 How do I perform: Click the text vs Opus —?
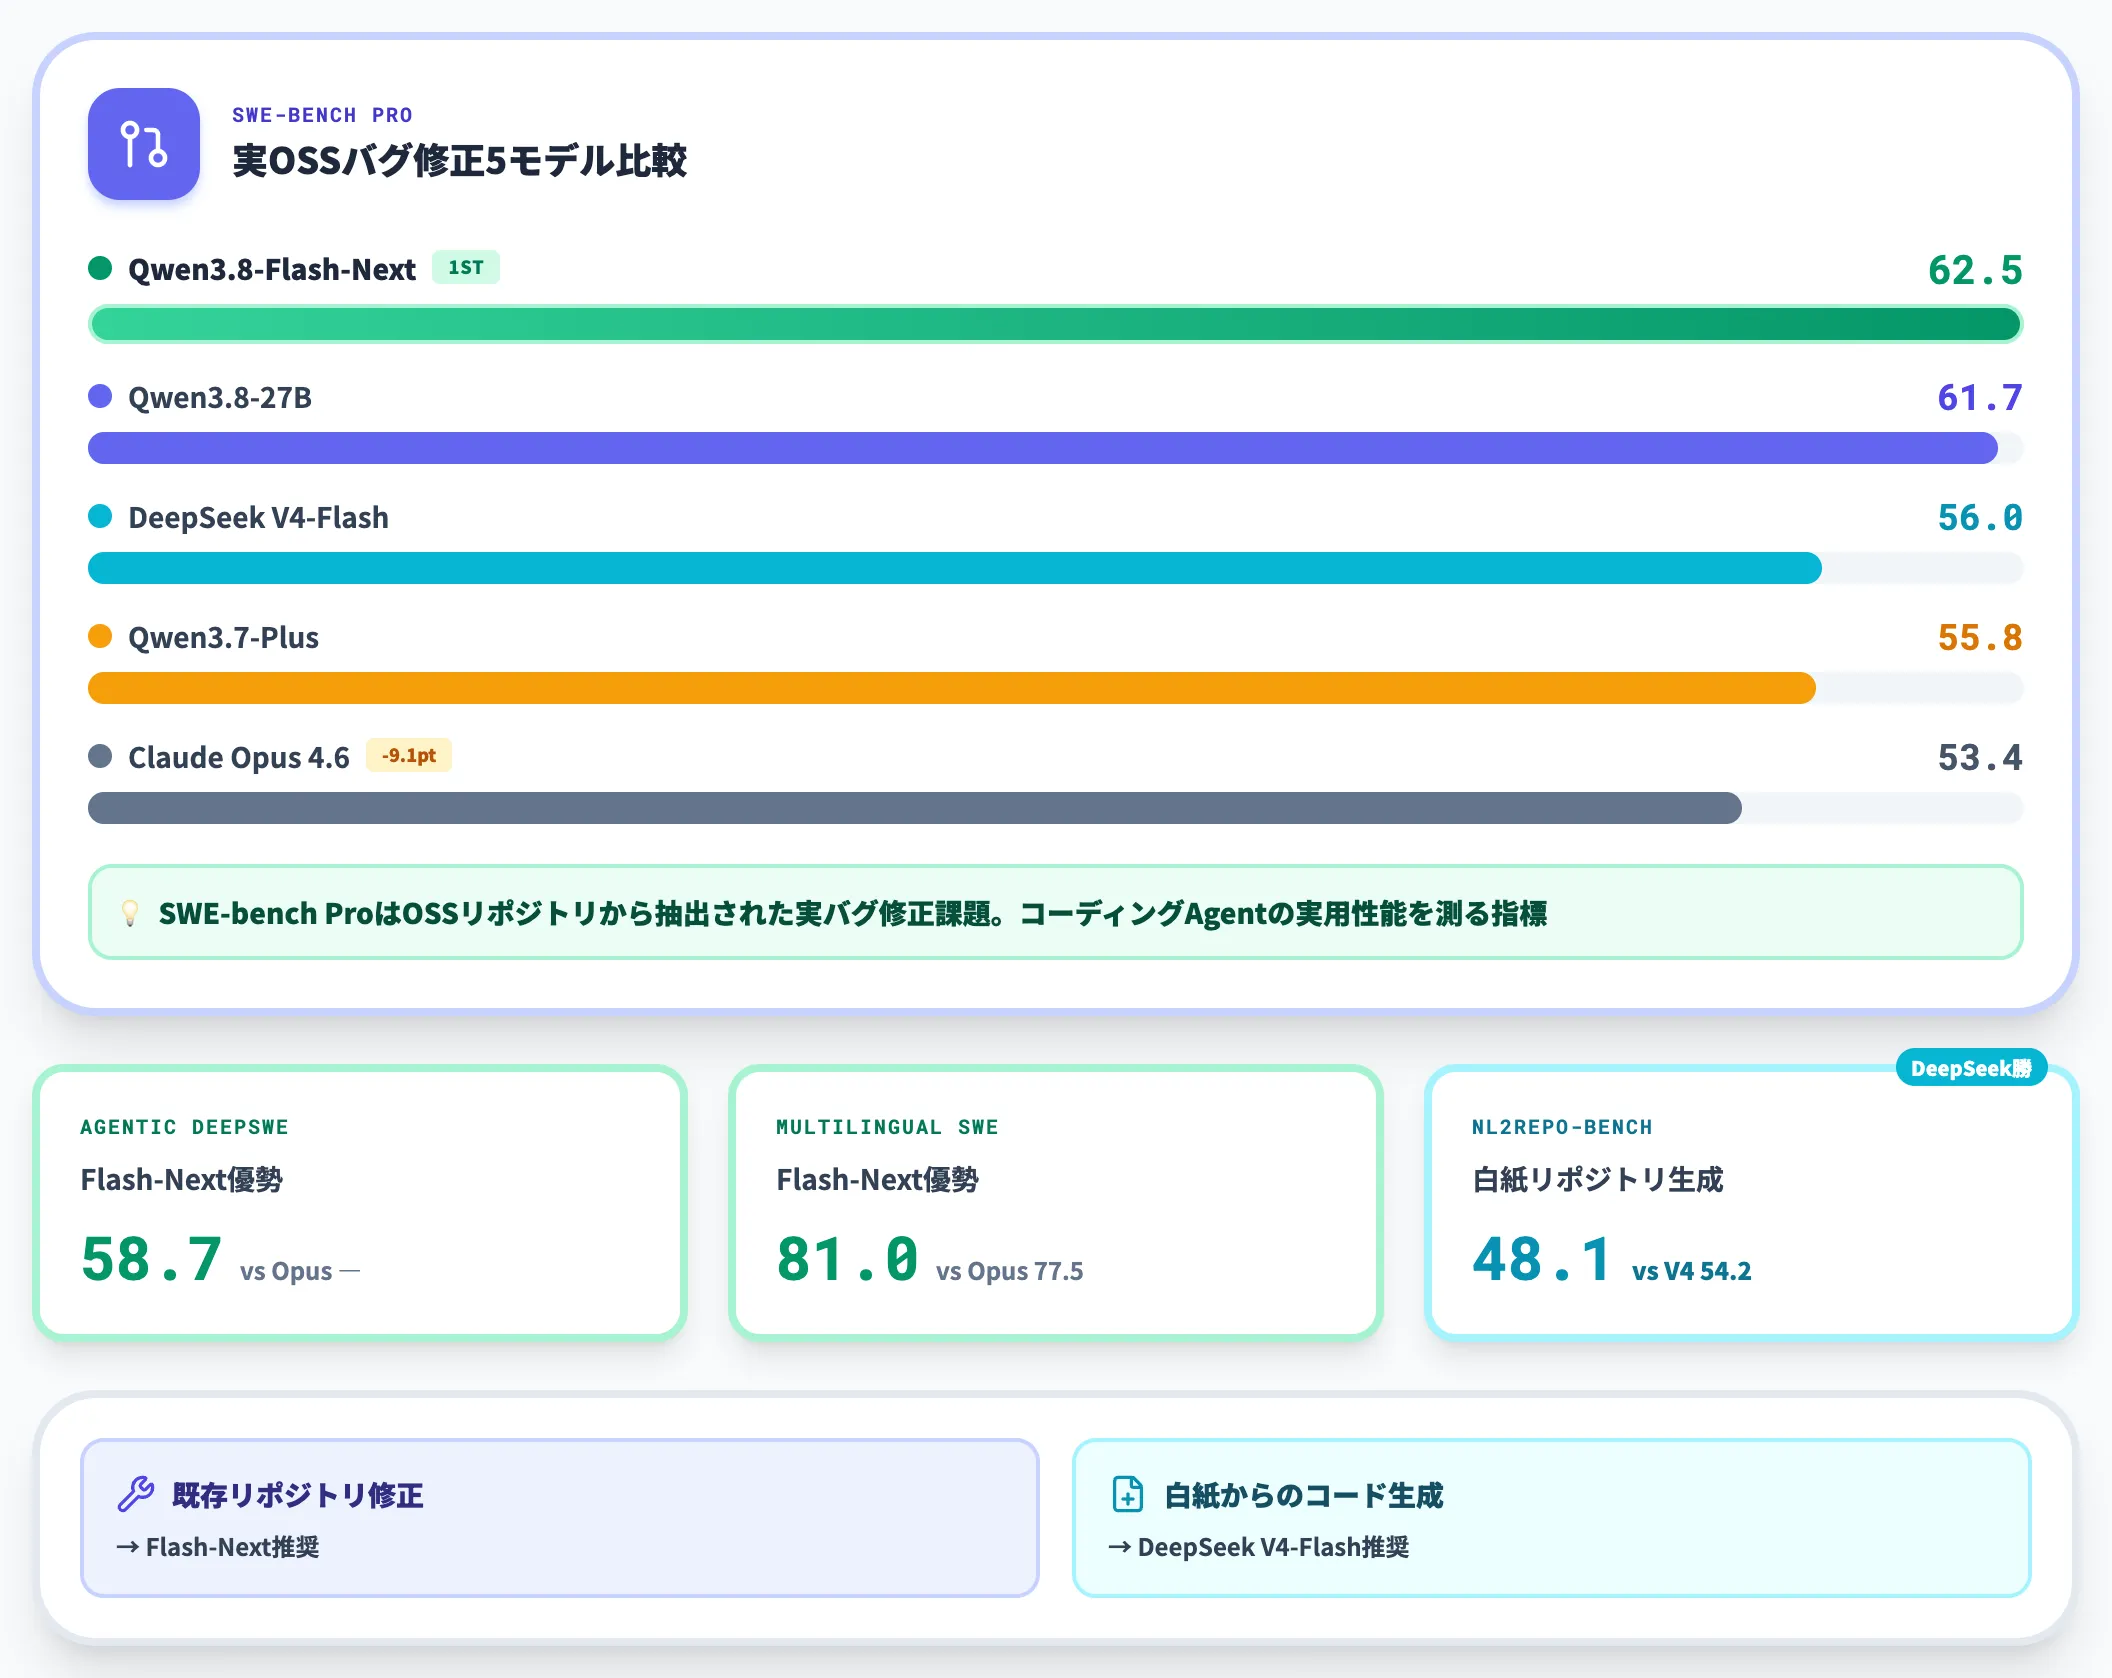point(300,1271)
